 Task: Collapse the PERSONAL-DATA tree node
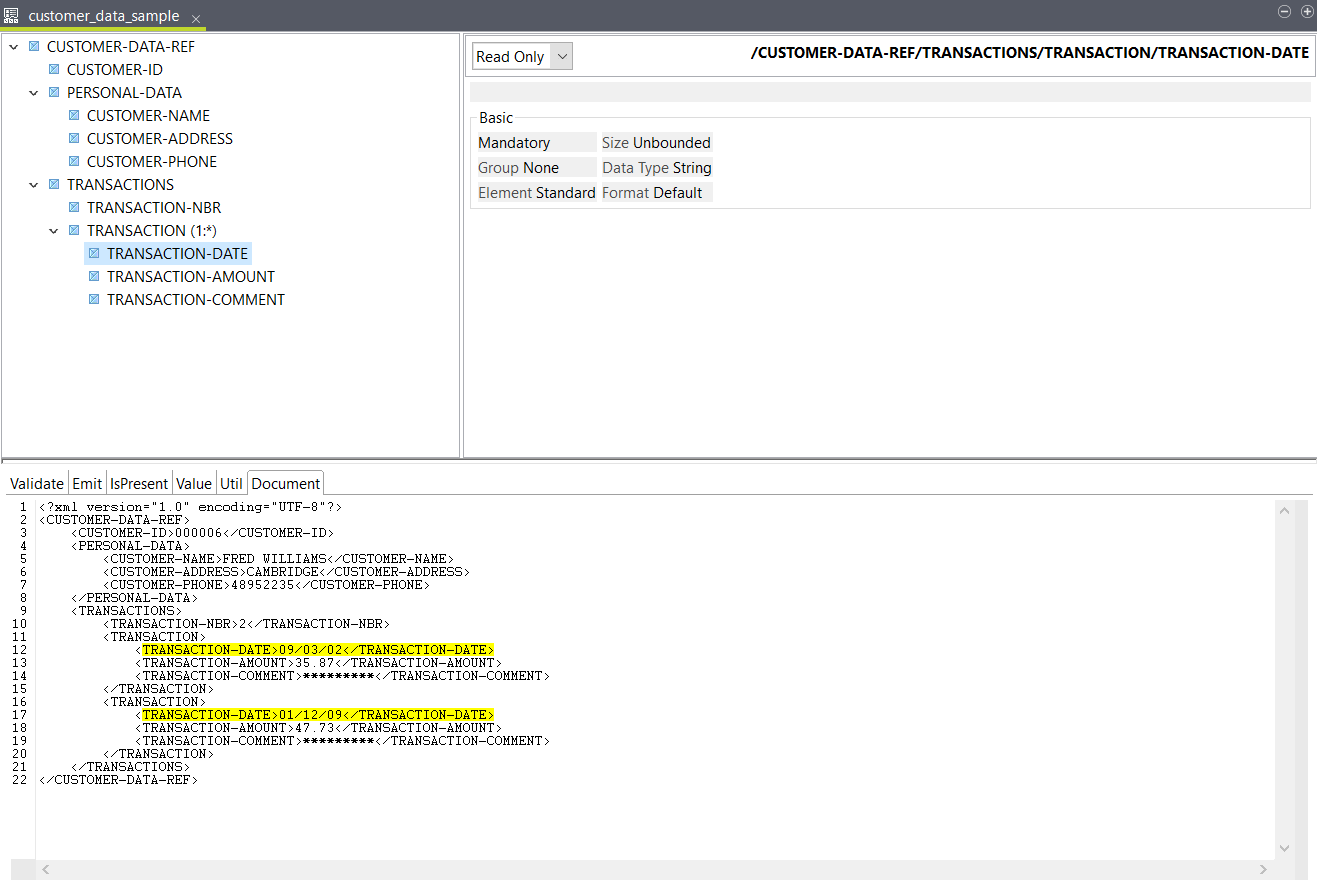pos(34,93)
